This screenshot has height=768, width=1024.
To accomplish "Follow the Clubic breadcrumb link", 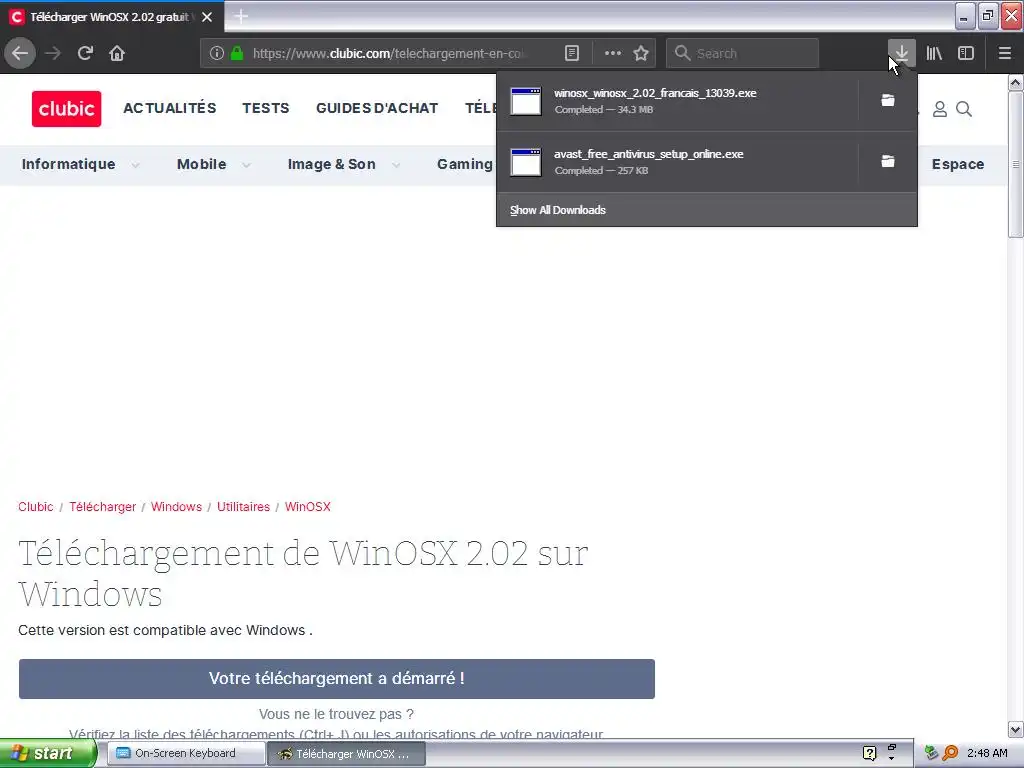I will click(x=36, y=507).
